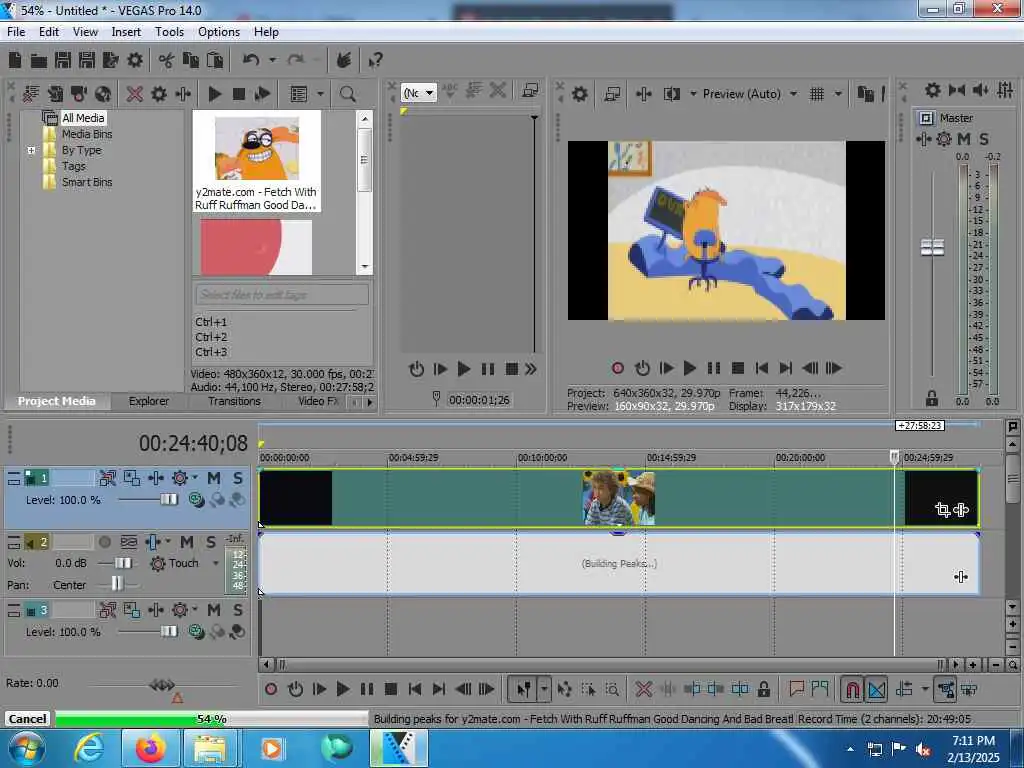Open a project with folder icon
The height and width of the screenshot is (768, 1024).
coord(39,61)
